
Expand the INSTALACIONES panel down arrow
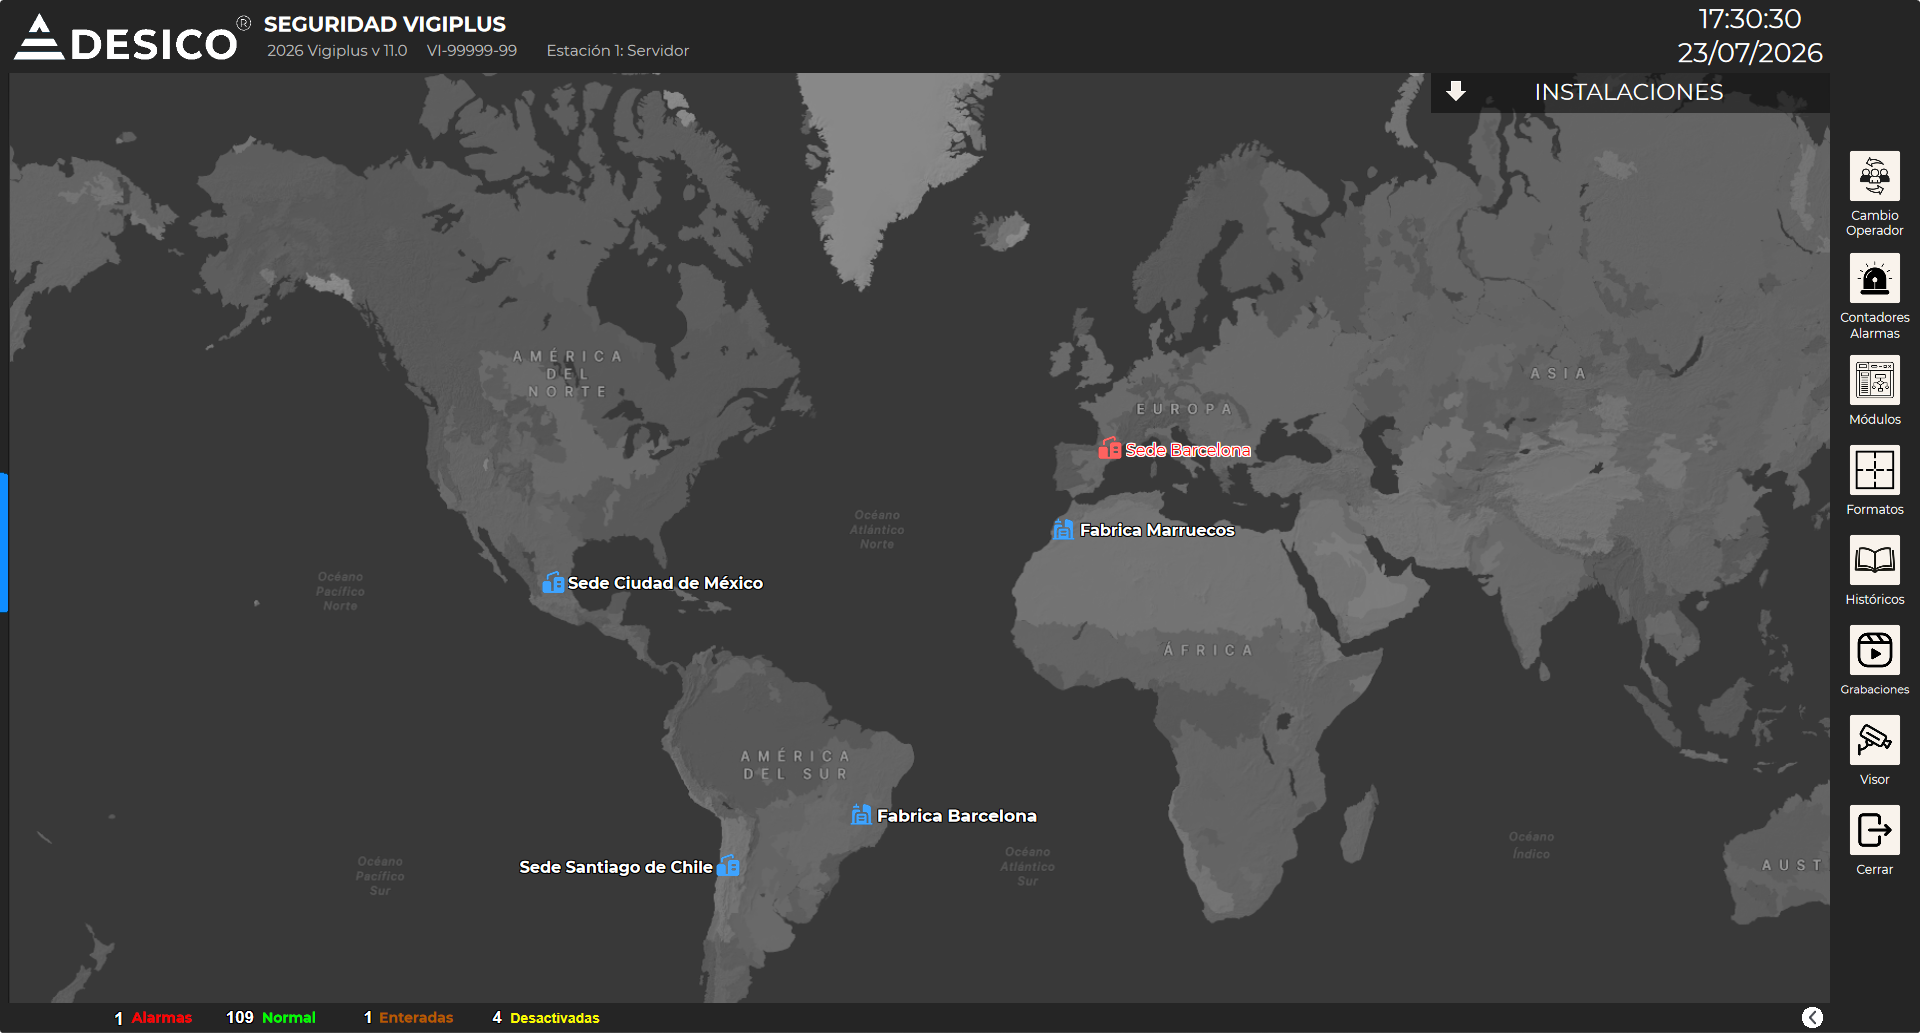[x=1456, y=91]
